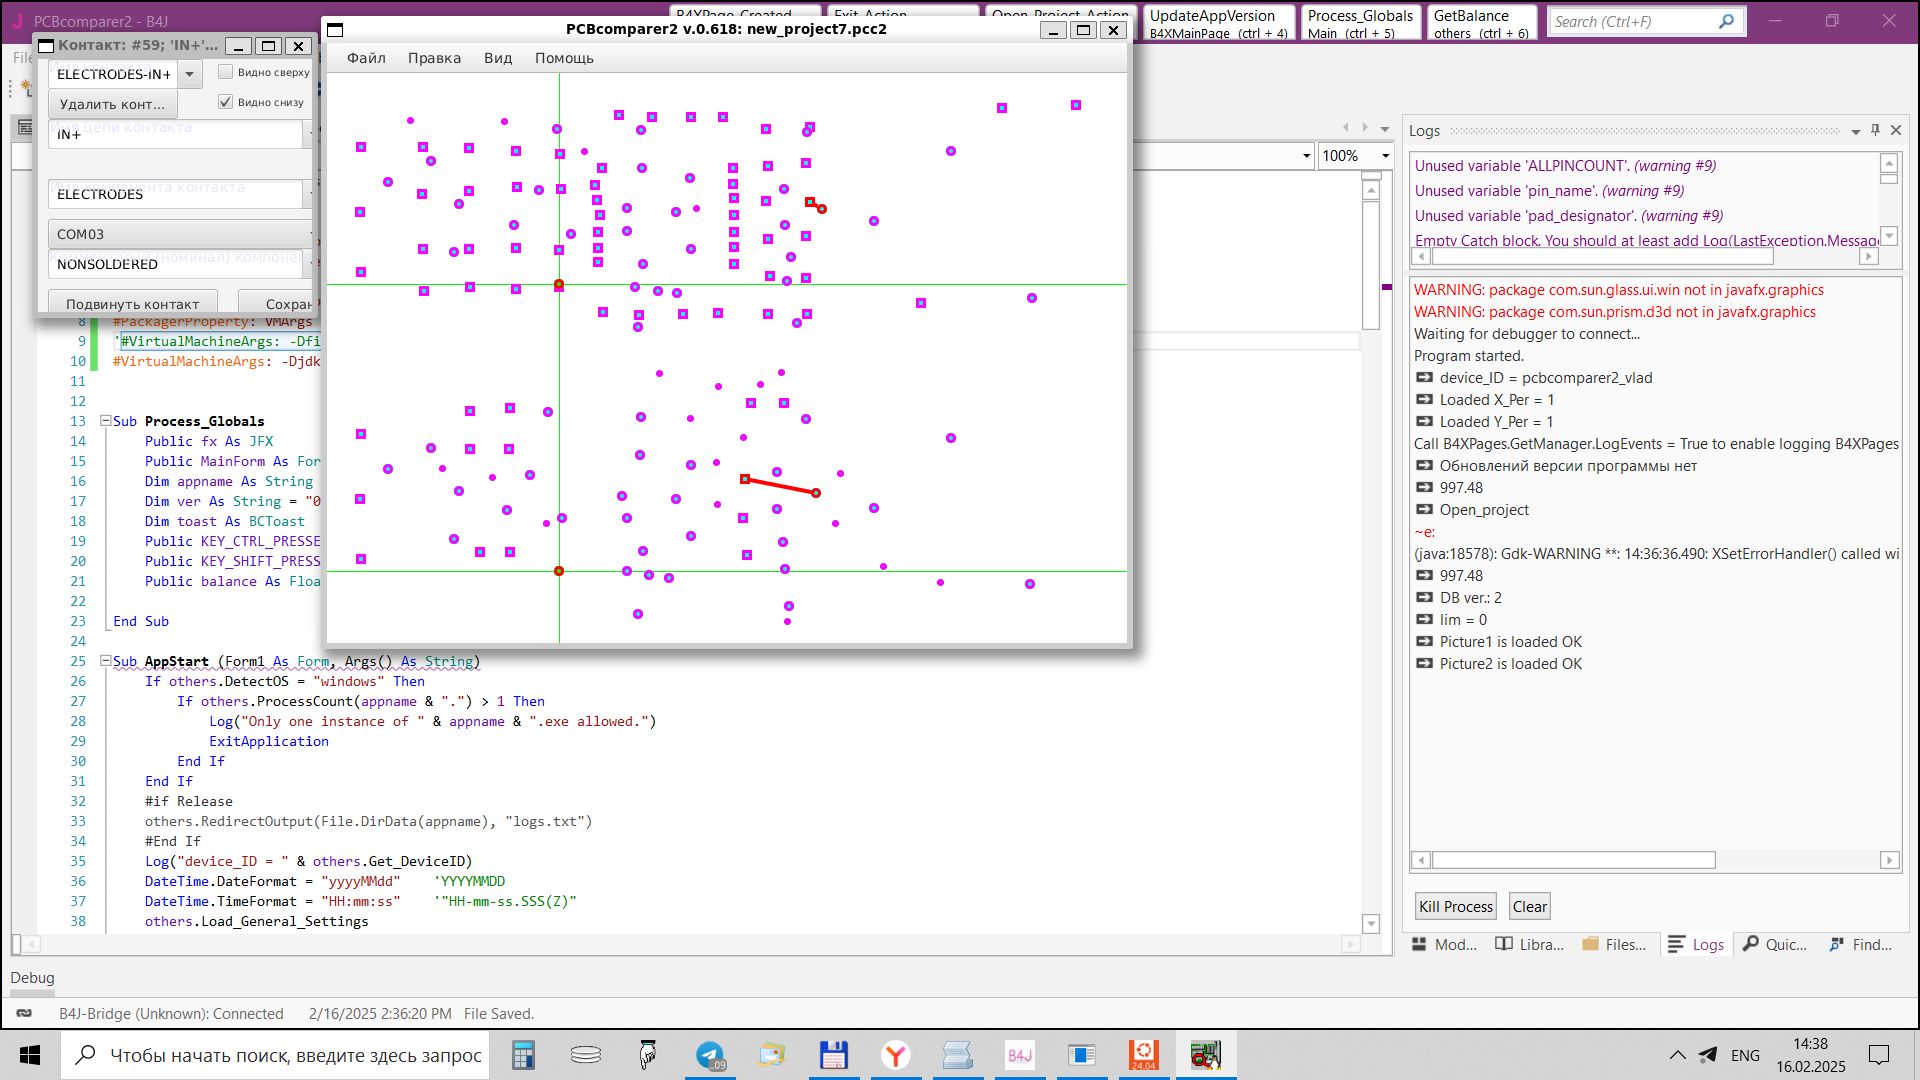Enable the "Видно сверху" checkbox
The image size is (1920, 1080).
click(x=226, y=72)
